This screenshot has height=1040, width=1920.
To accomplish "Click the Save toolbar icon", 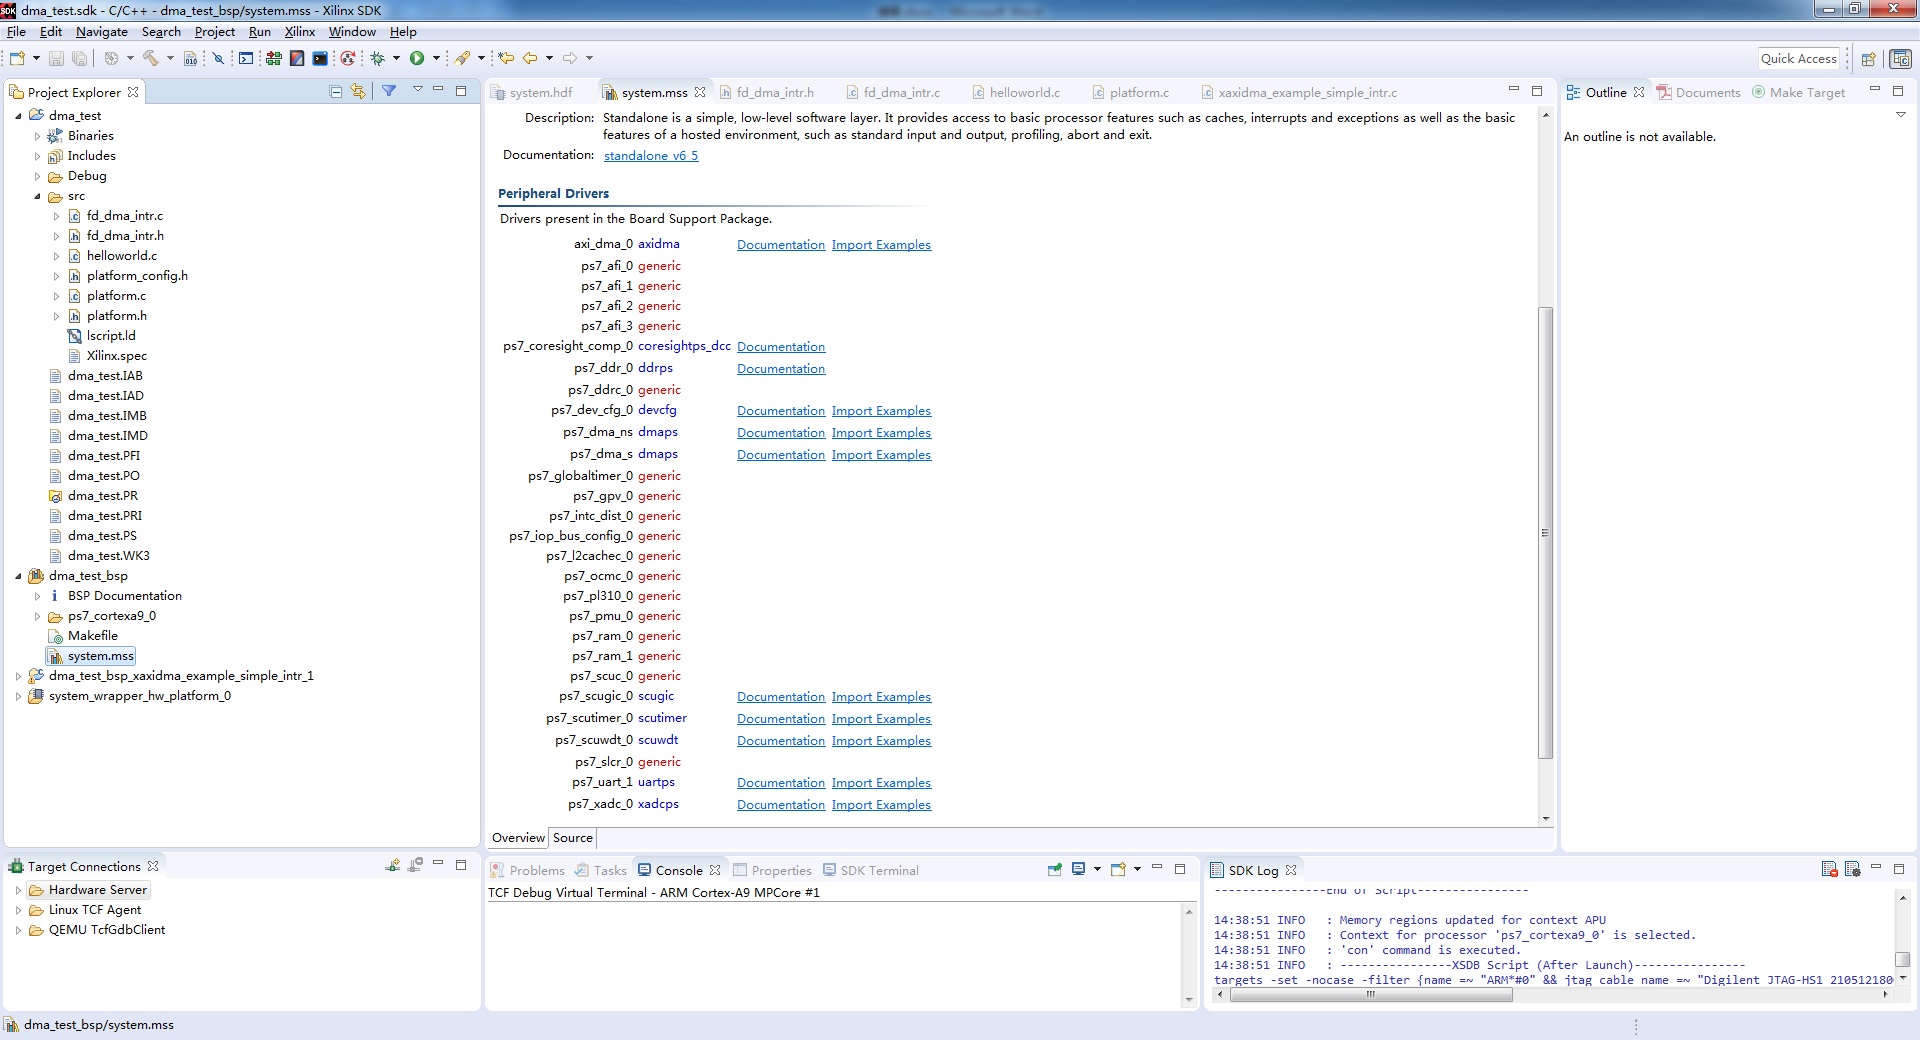I will 57,58.
